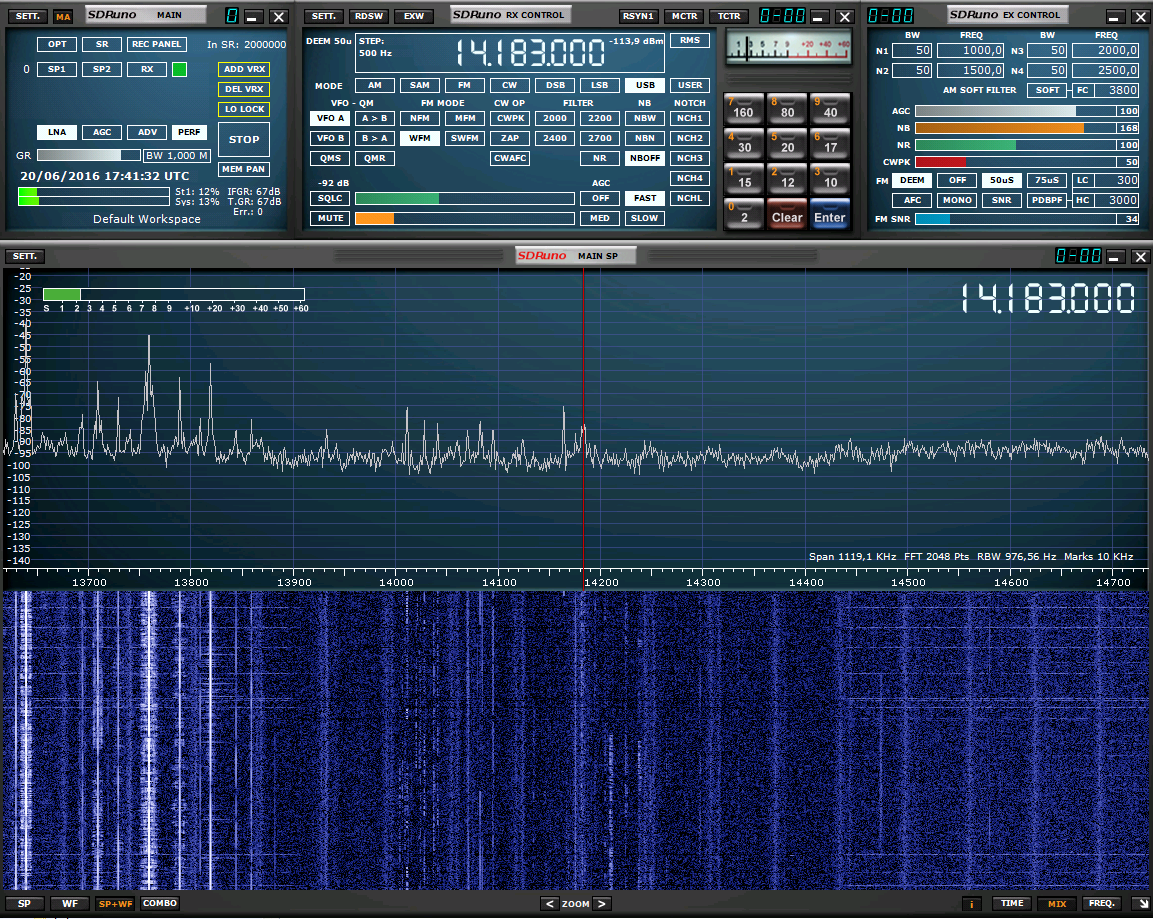Image resolution: width=1153 pixels, height=919 pixels.
Task: Click MEM PAN button
Action: pos(244,169)
